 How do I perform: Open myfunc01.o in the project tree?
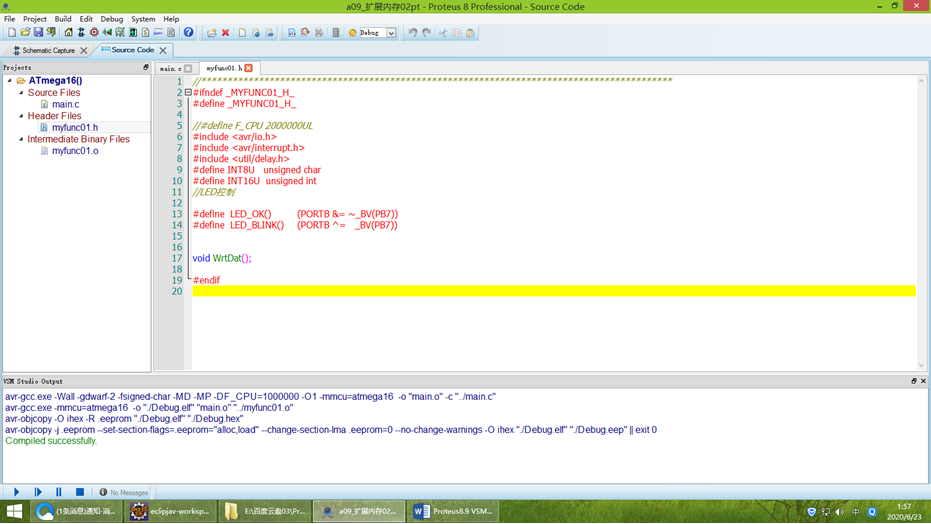point(75,151)
